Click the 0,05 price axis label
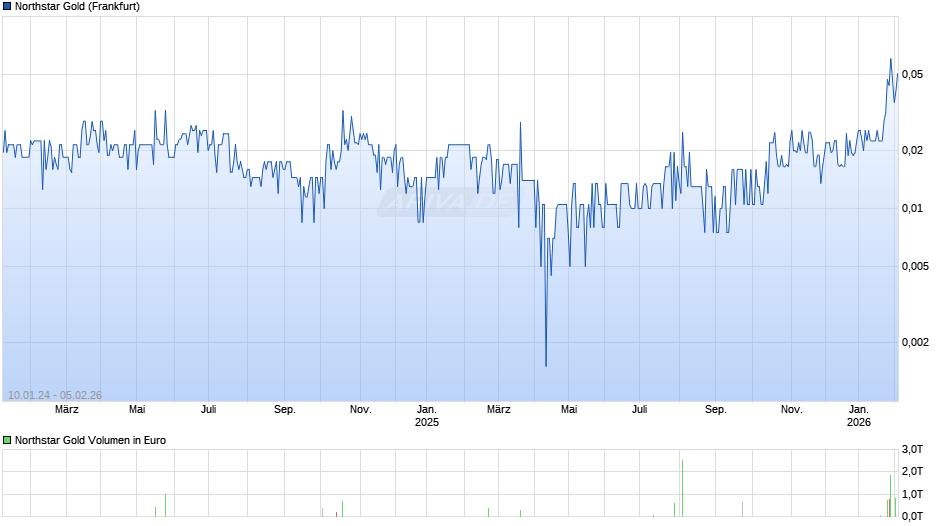 click(x=912, y=74)
